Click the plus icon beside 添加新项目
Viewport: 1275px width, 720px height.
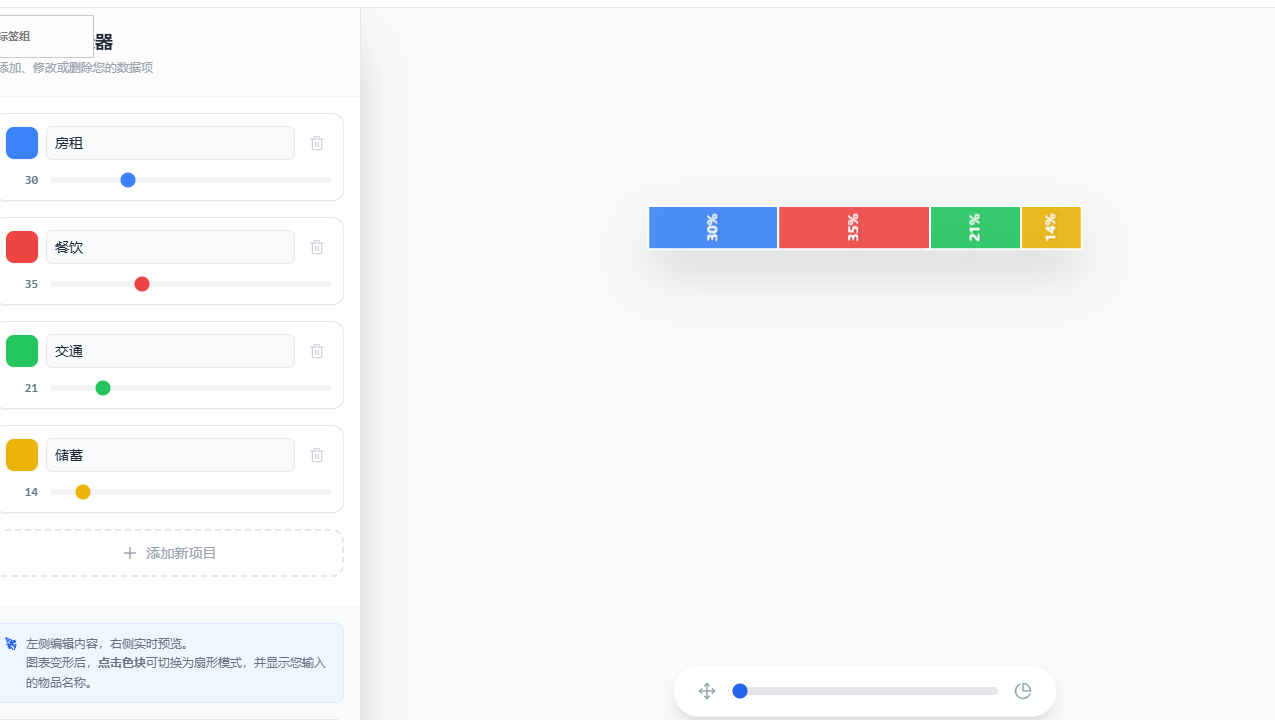tap(130, 553)
